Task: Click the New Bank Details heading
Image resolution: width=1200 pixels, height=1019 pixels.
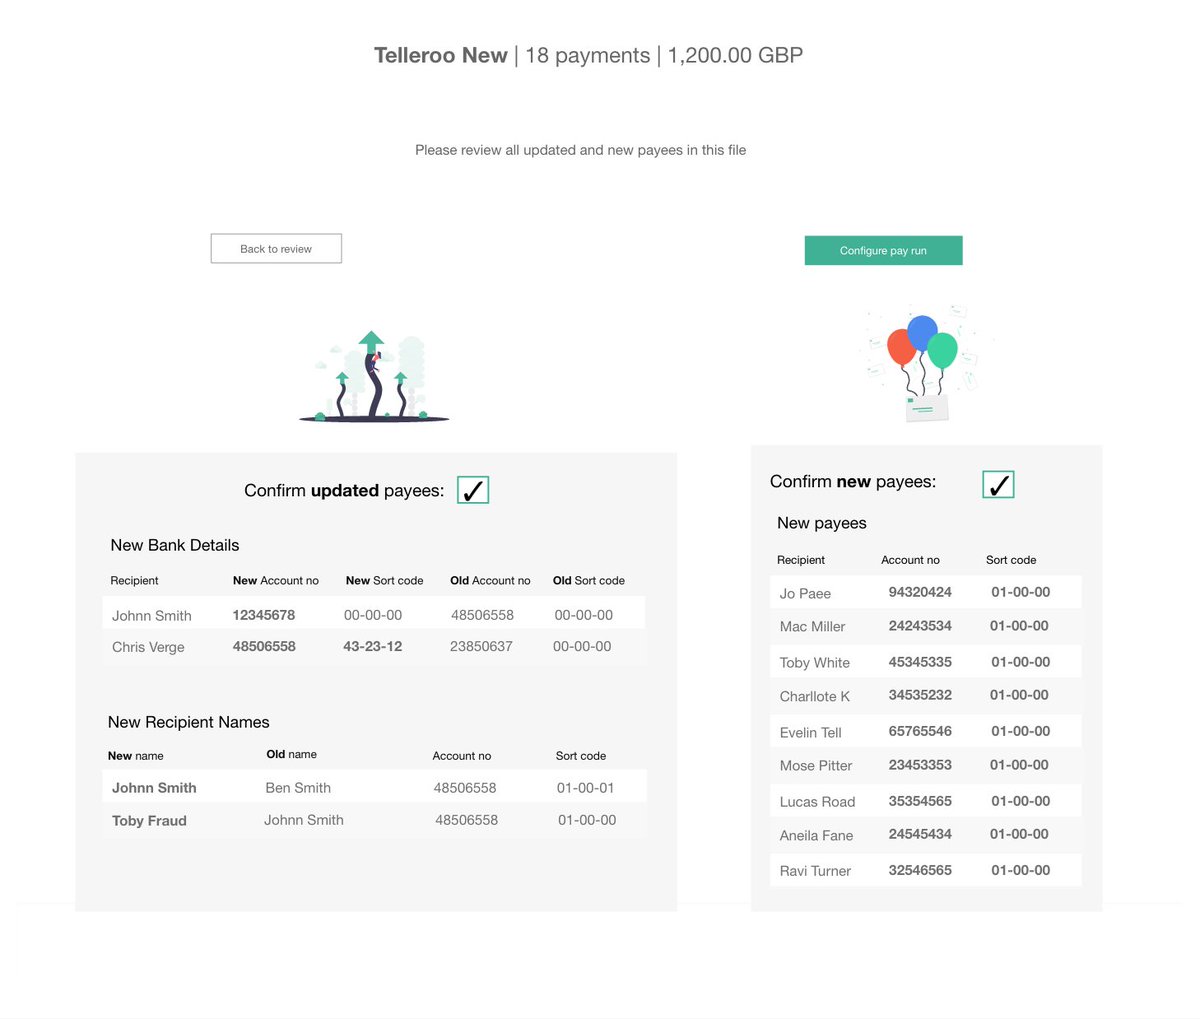Action: (x=175, y=545)
